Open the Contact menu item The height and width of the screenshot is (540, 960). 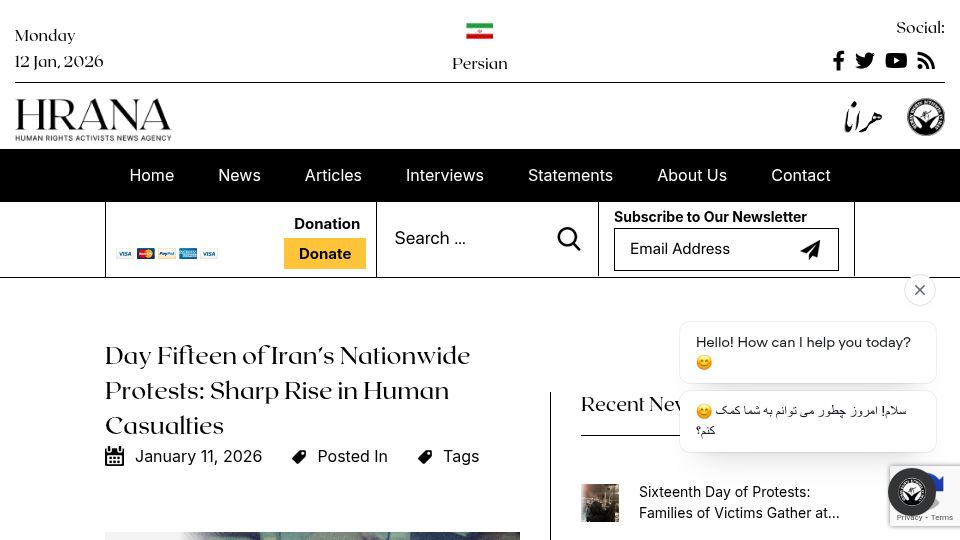(x=801, y=175)
